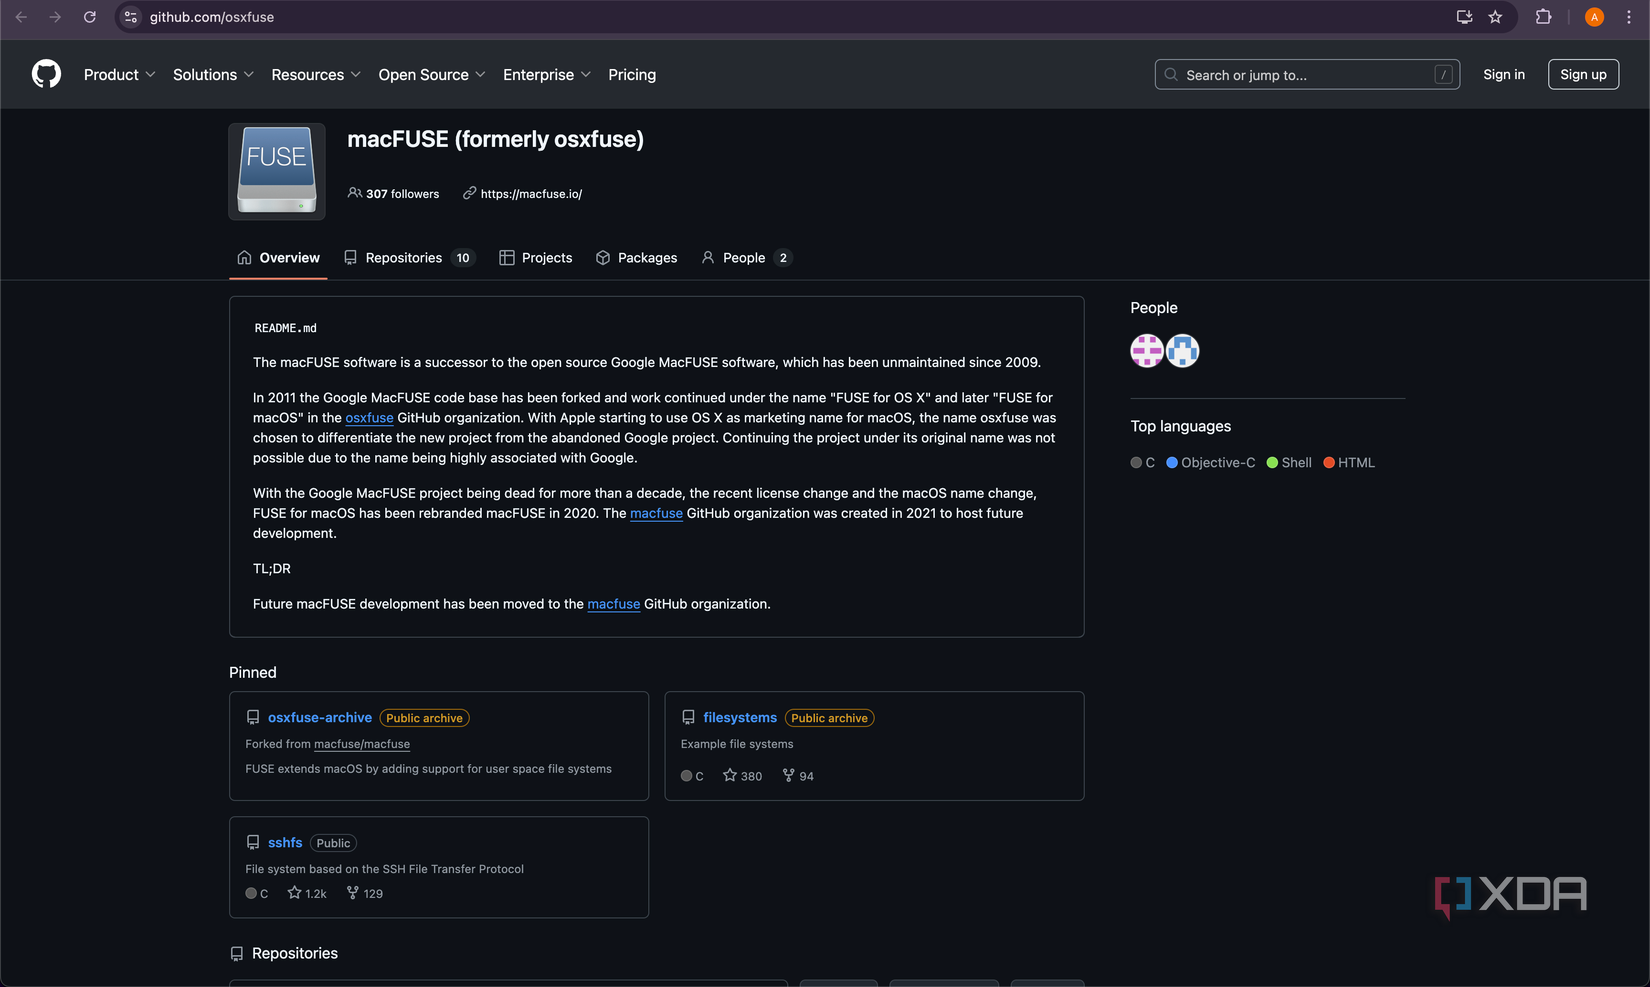
Task: Expand the Solutions dropdown
Action: 213,75
